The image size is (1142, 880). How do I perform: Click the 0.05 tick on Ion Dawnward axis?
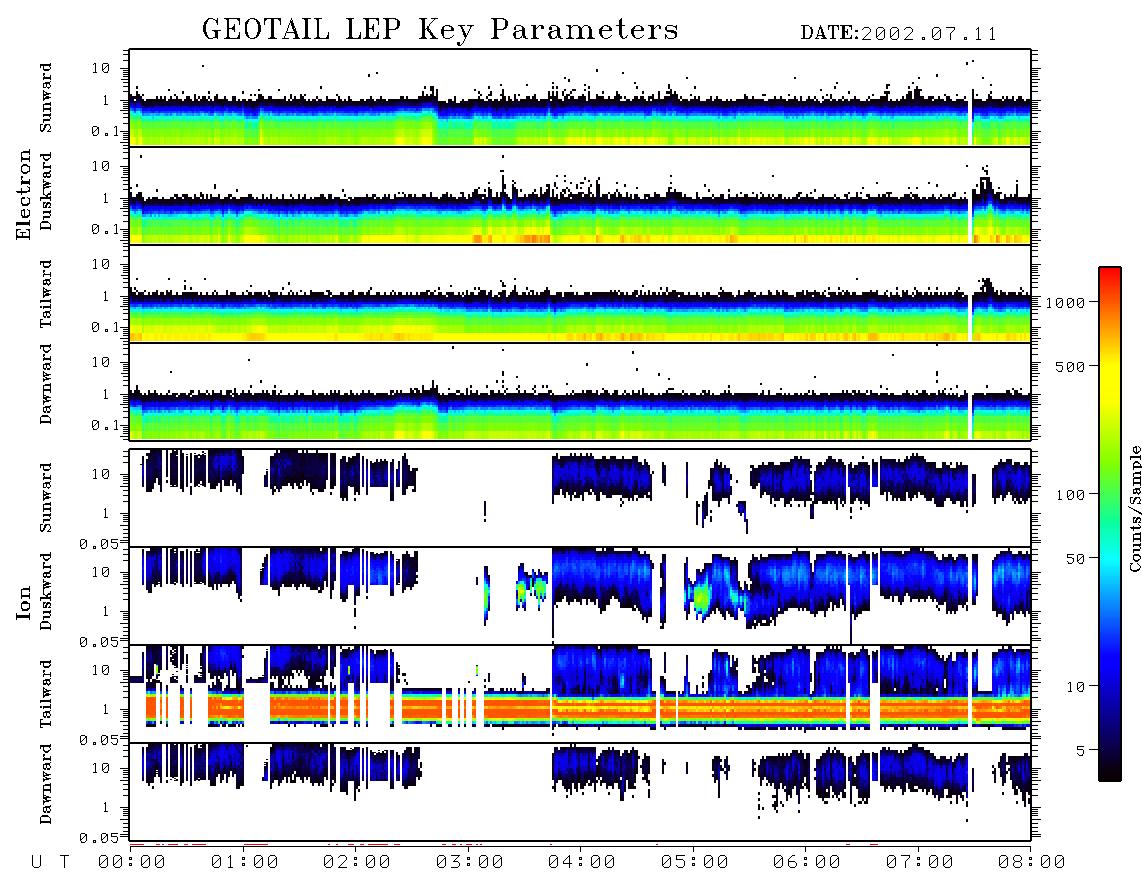click(99, 838)
